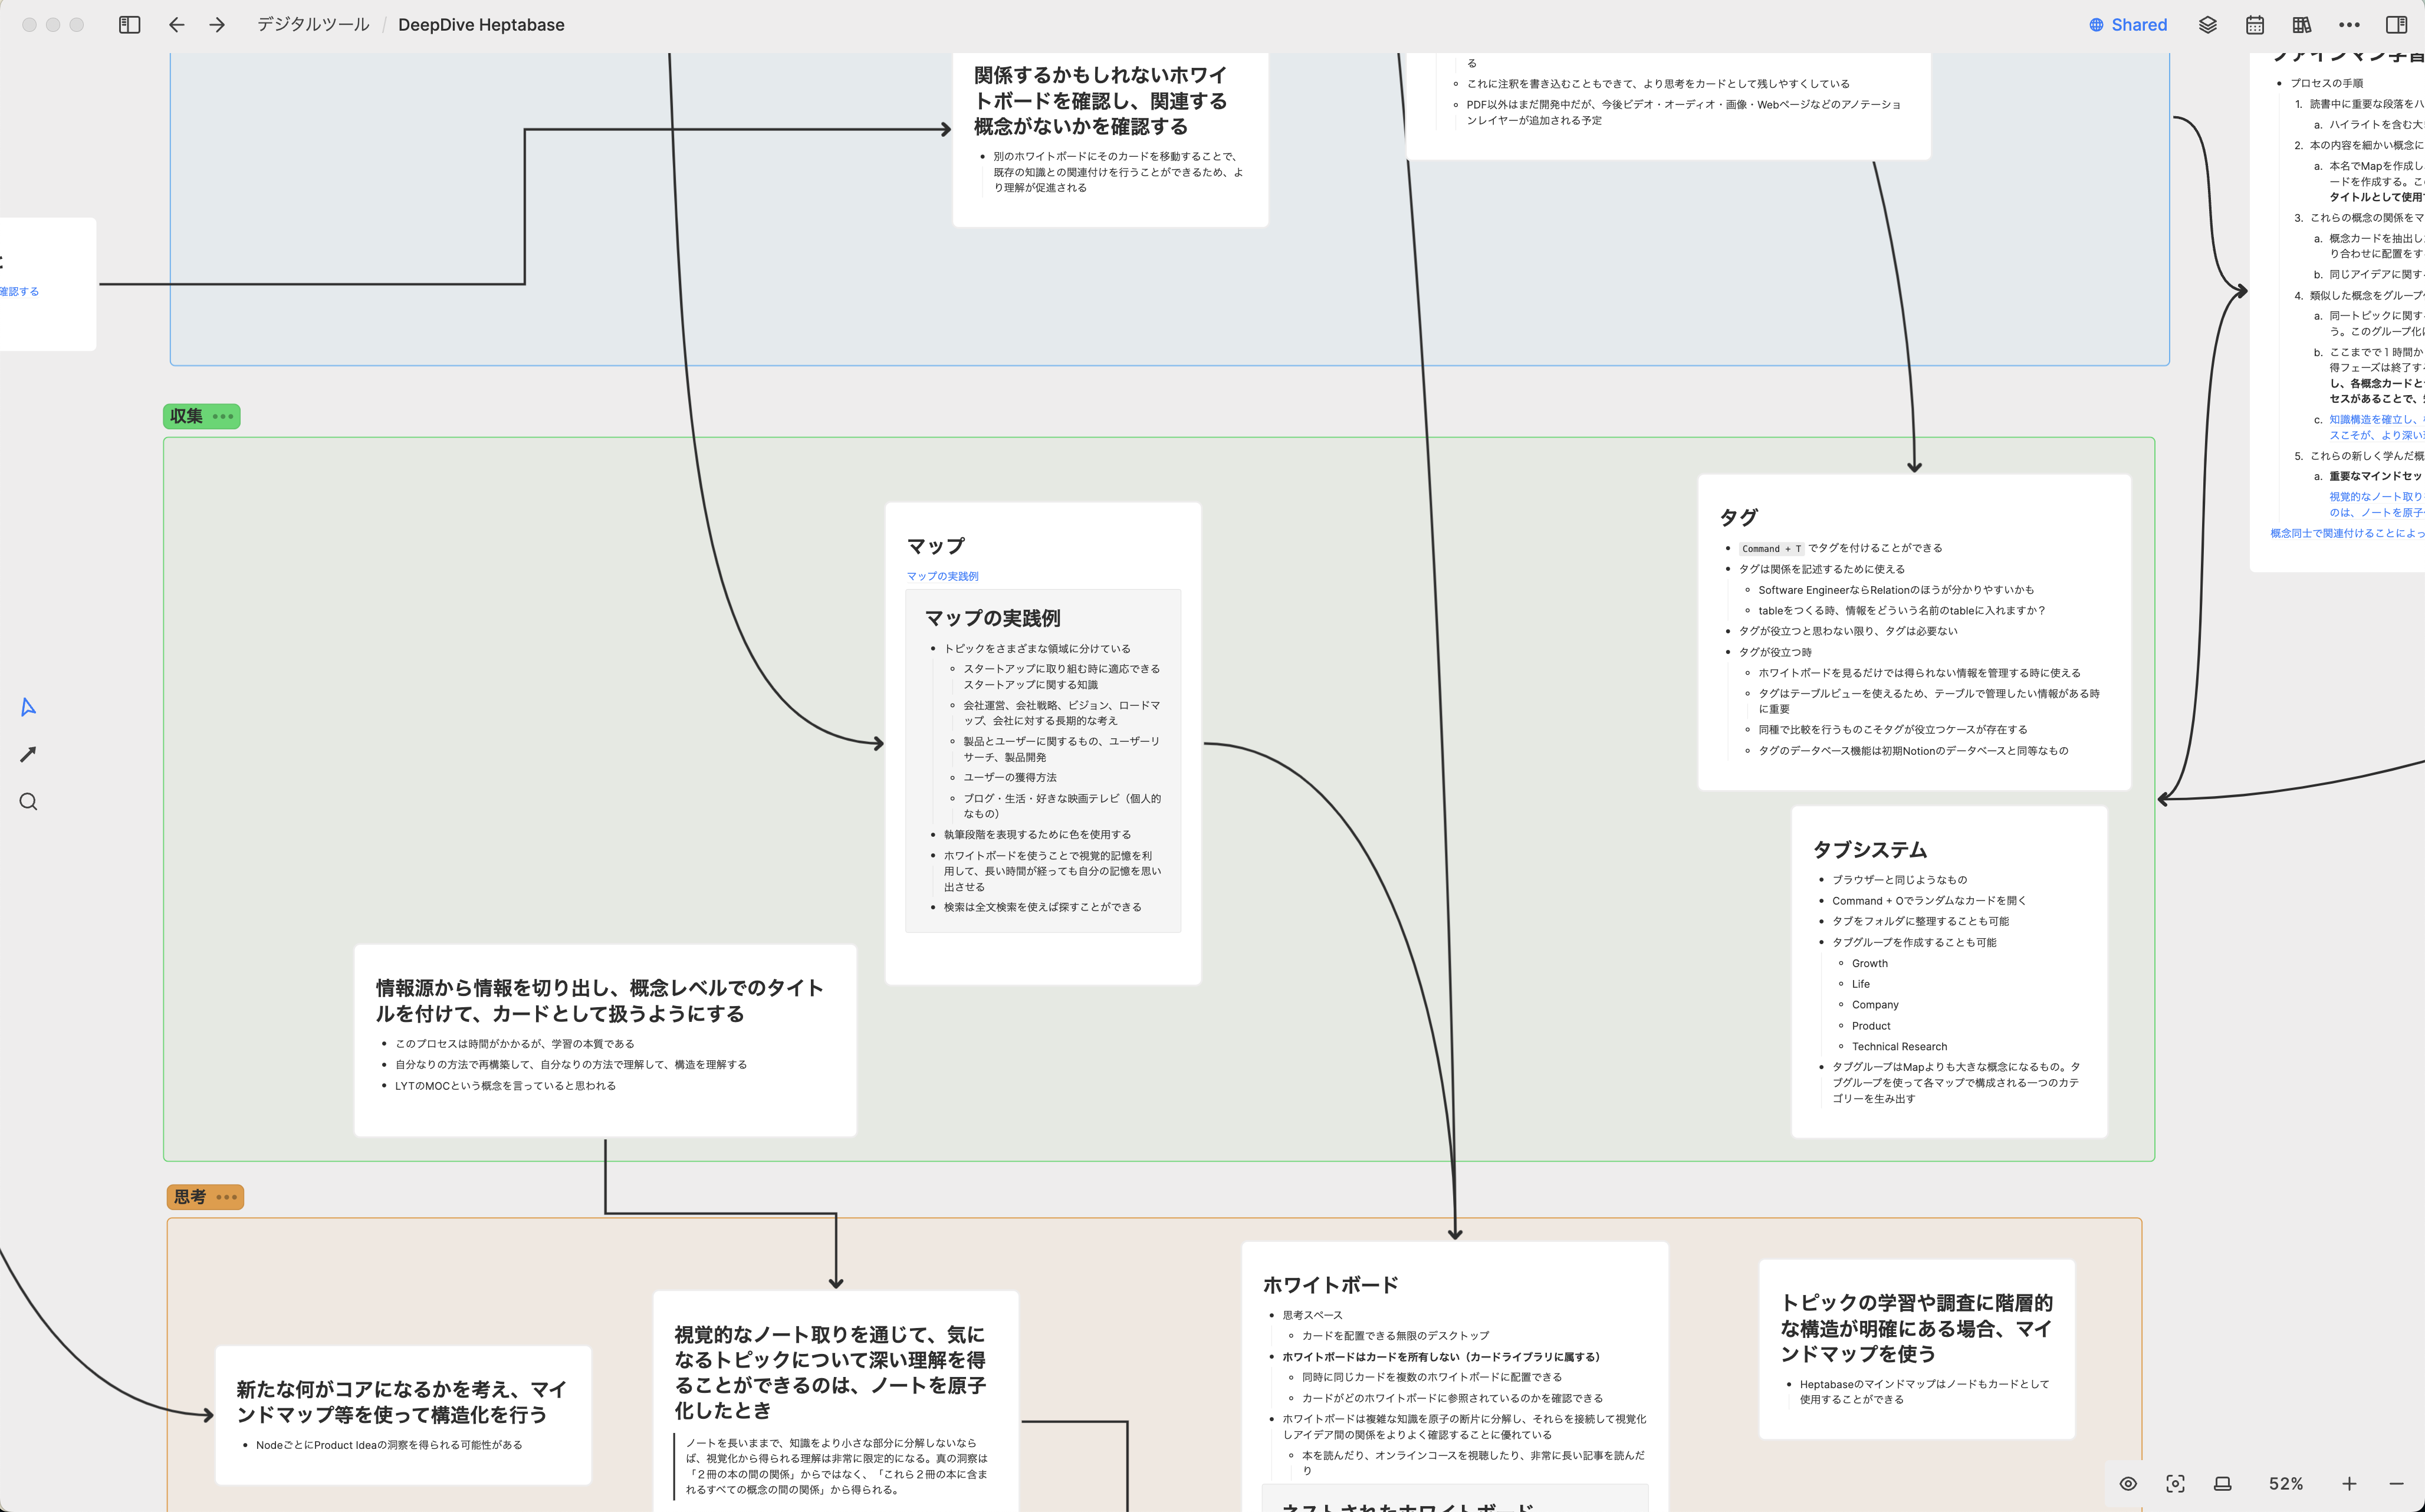
Task: Click the 52% zoom level control
Action: pyautogui.click(x=2285, y=1484)
